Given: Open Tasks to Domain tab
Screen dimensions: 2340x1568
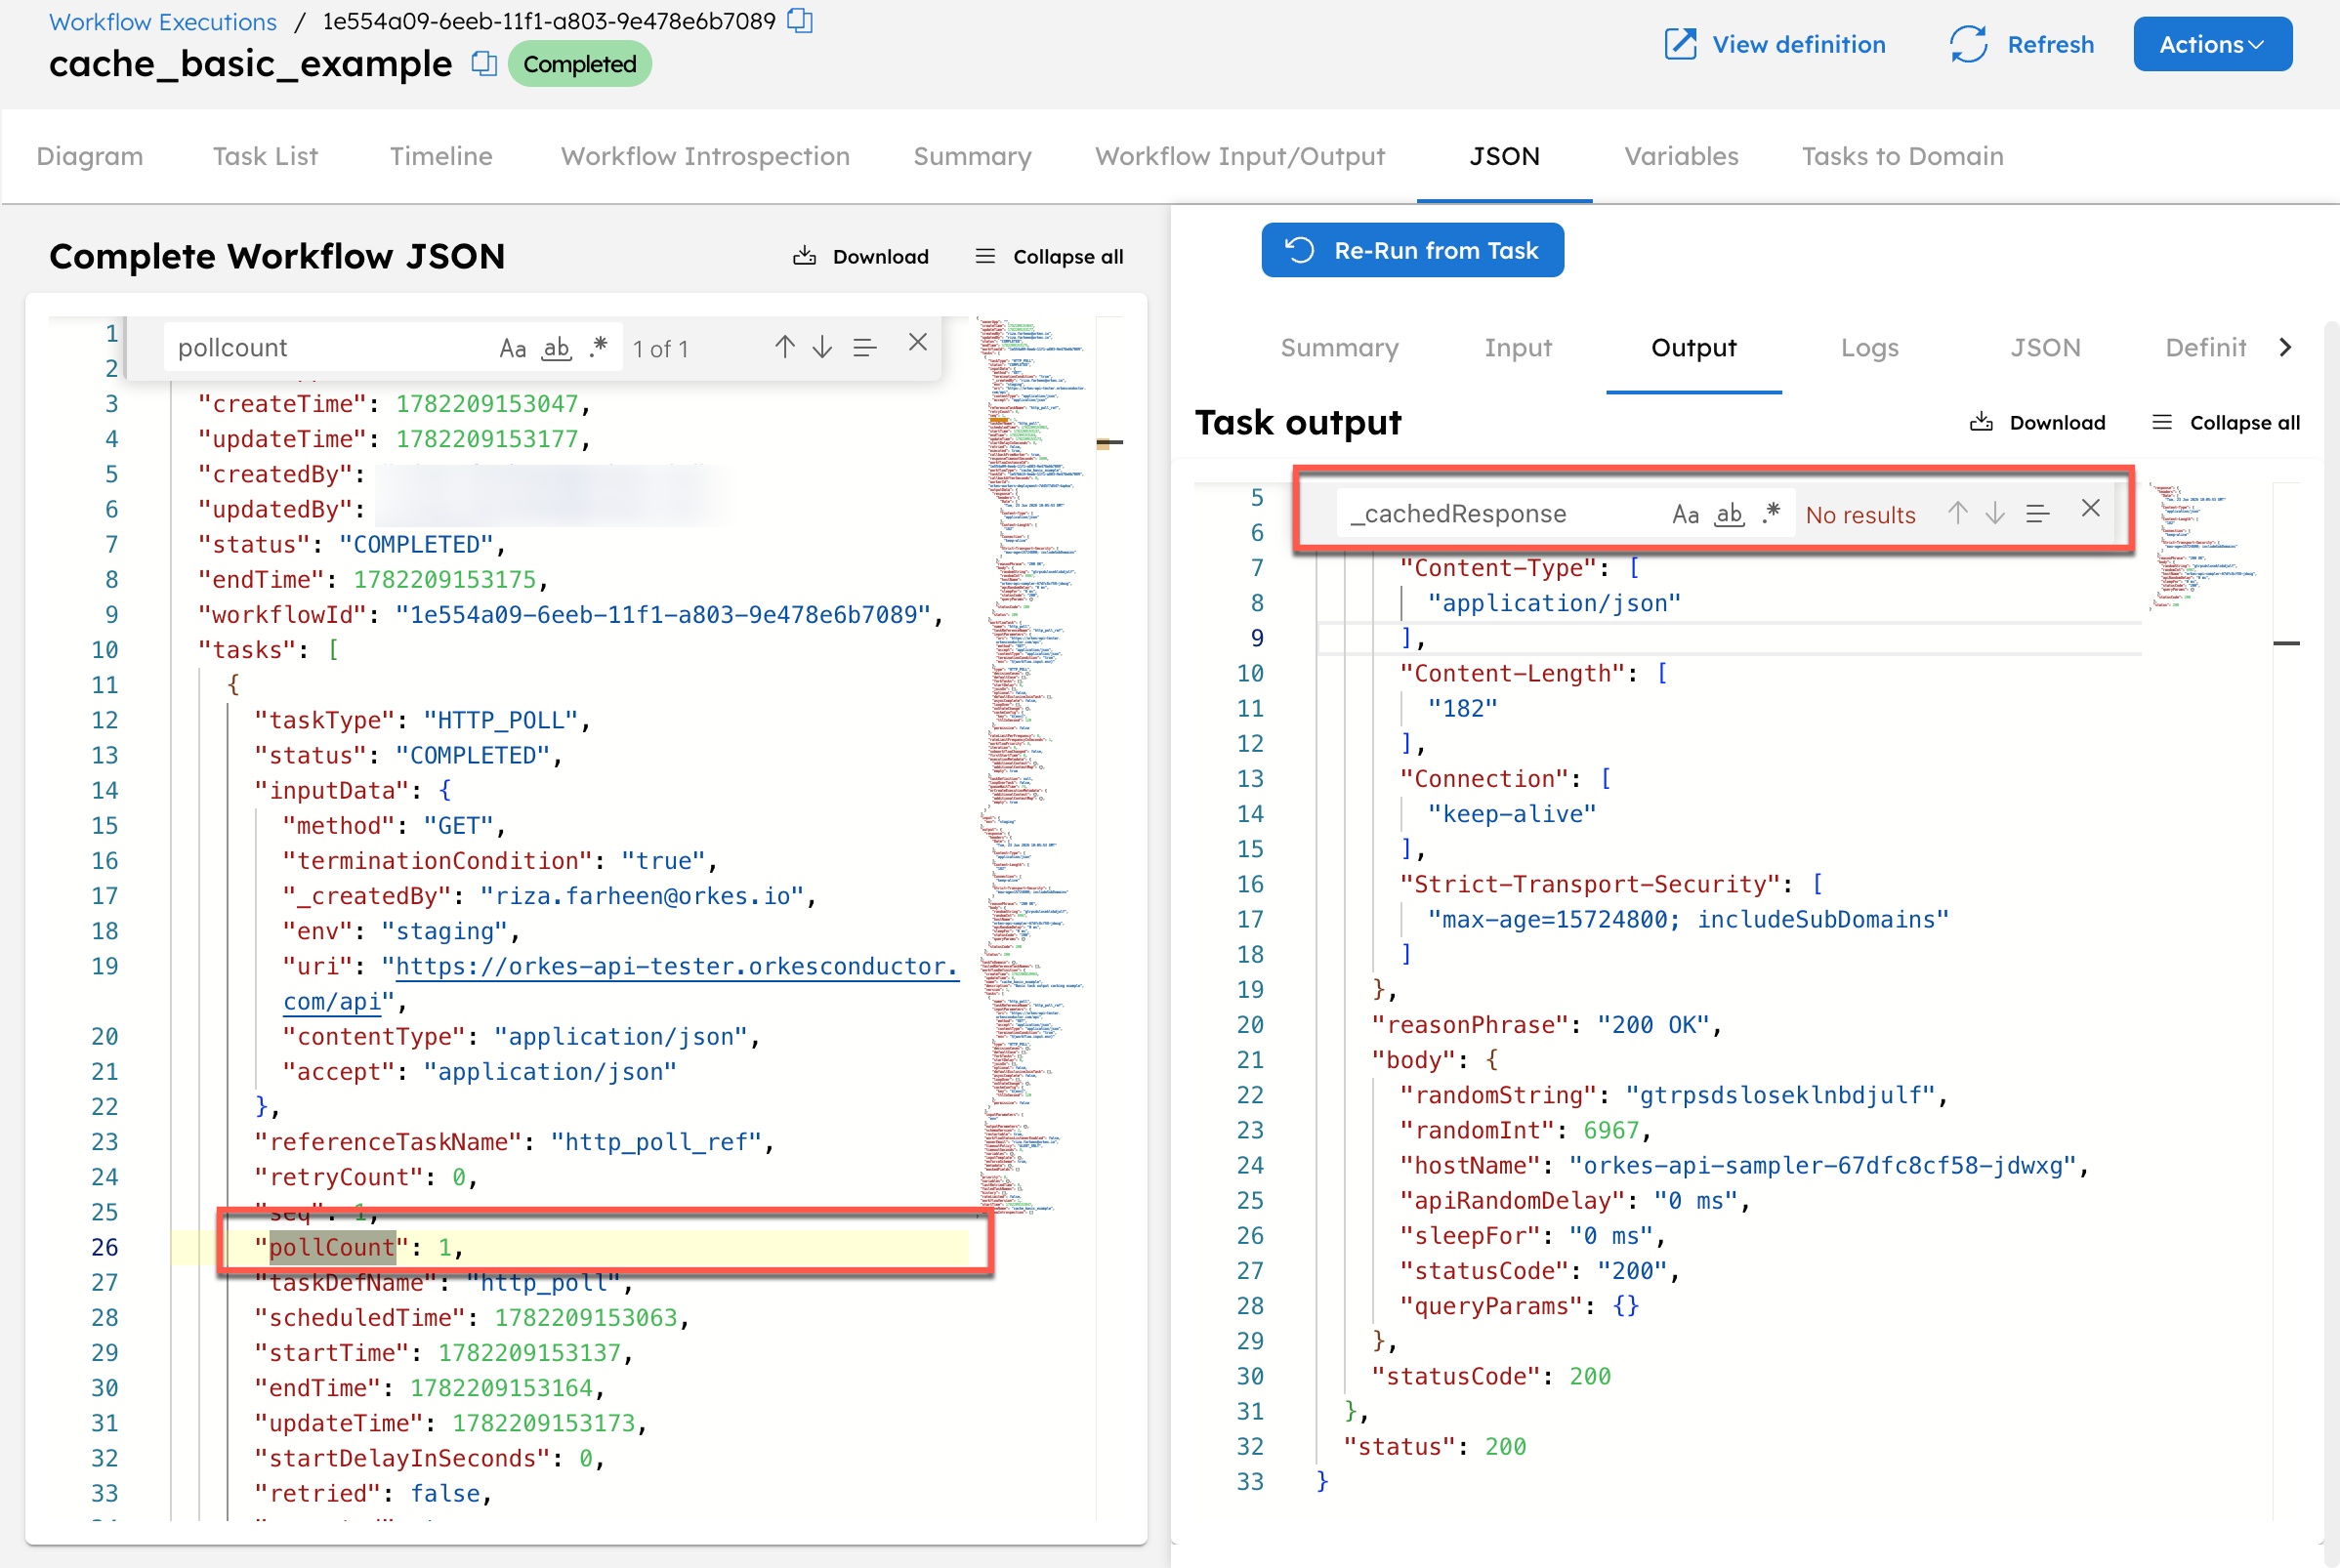Looking at the screenshot, I should pyautogui.click(x=1902, y=156).
